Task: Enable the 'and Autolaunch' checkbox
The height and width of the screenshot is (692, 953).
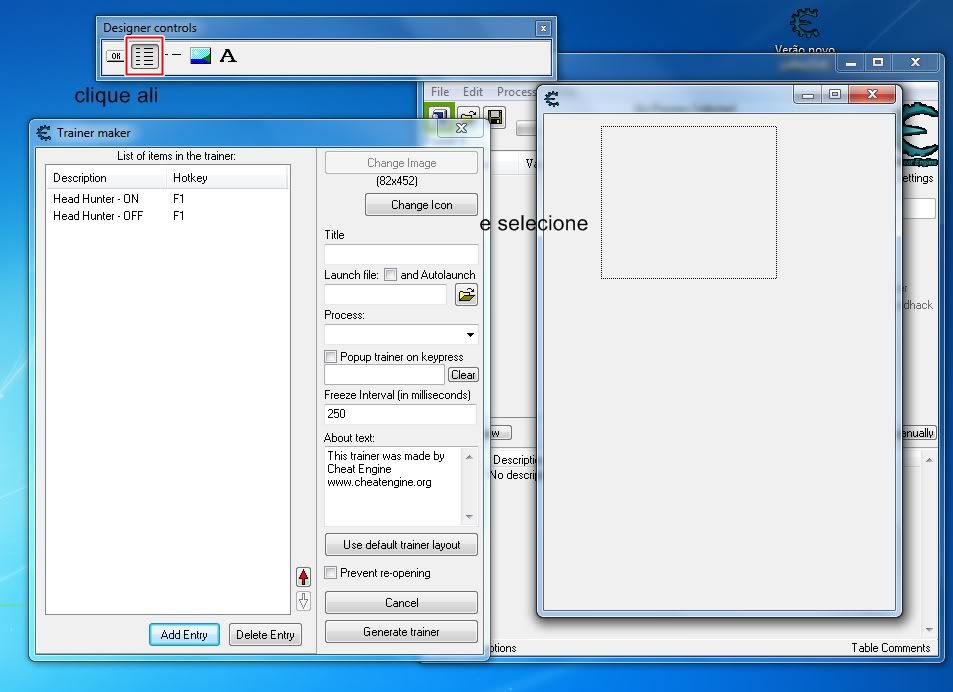Action: point(391,275)
